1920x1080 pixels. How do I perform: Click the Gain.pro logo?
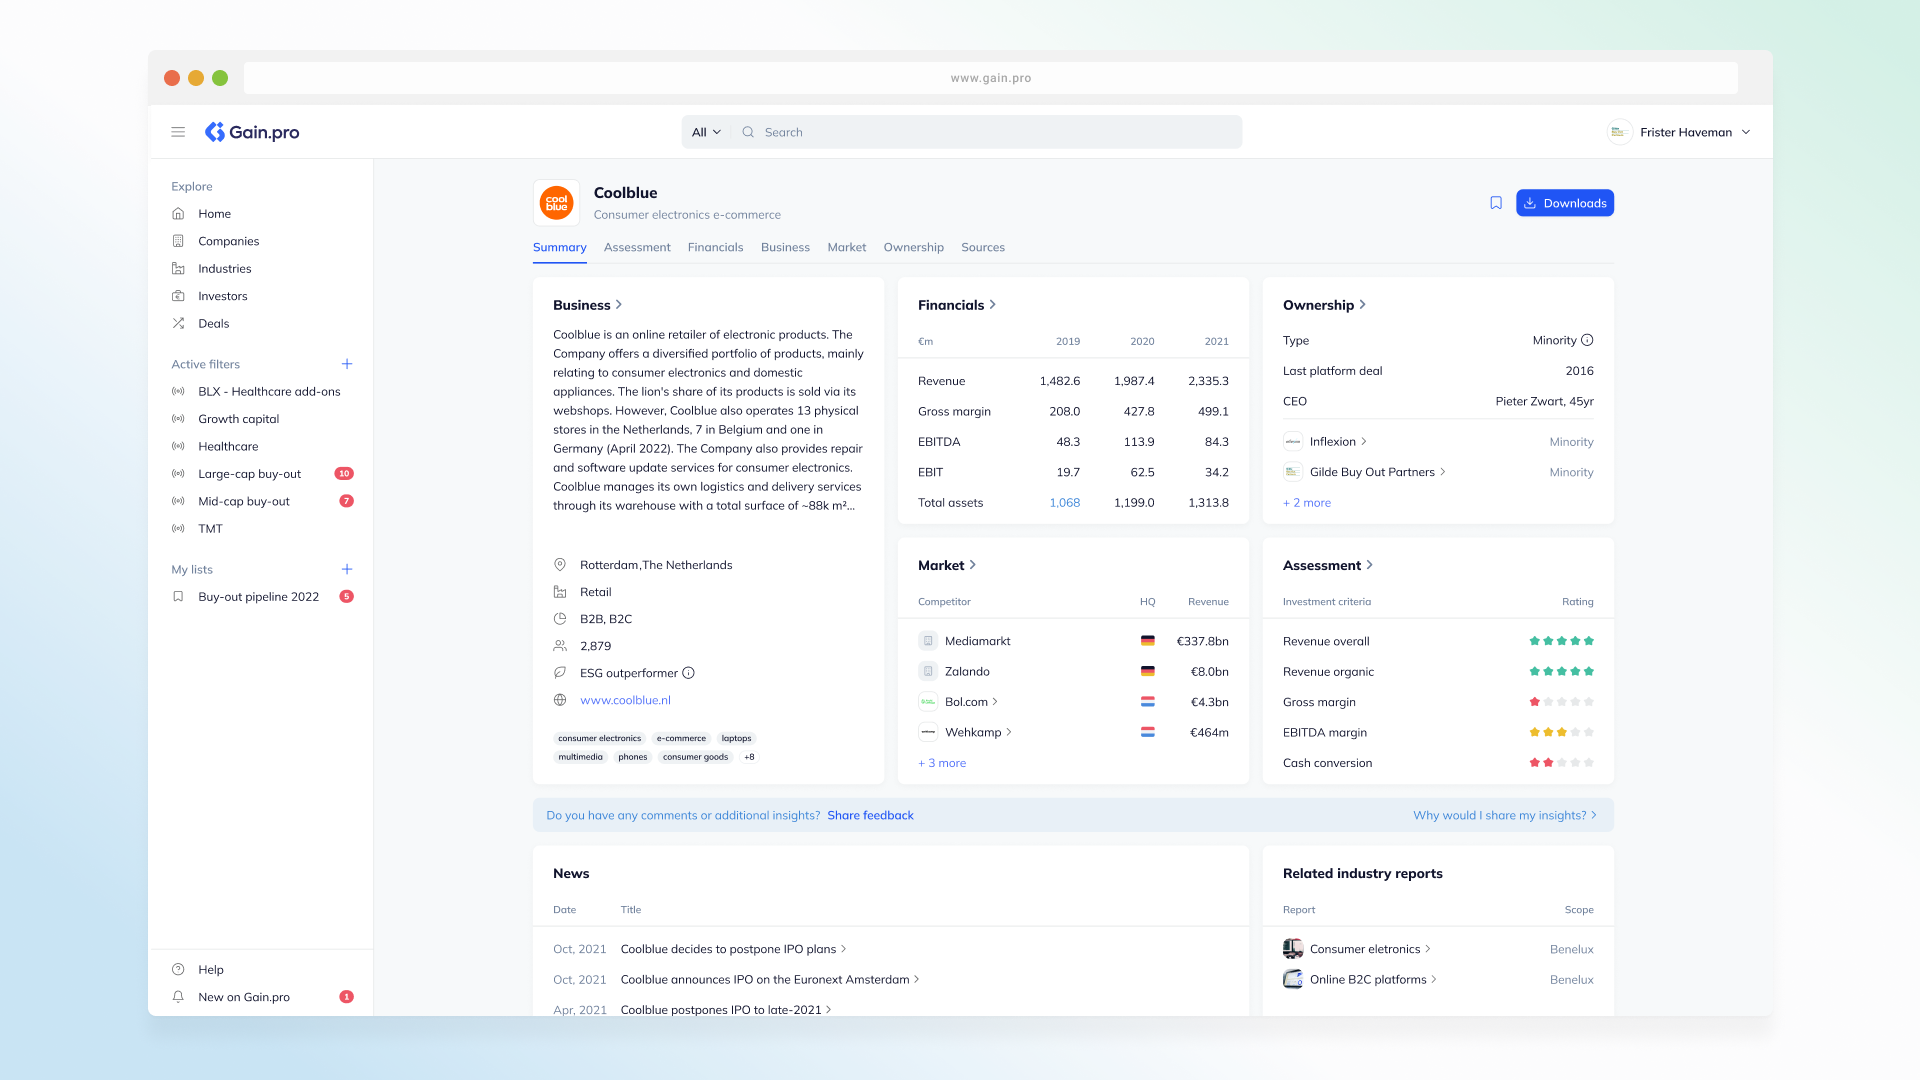(251, 131)
